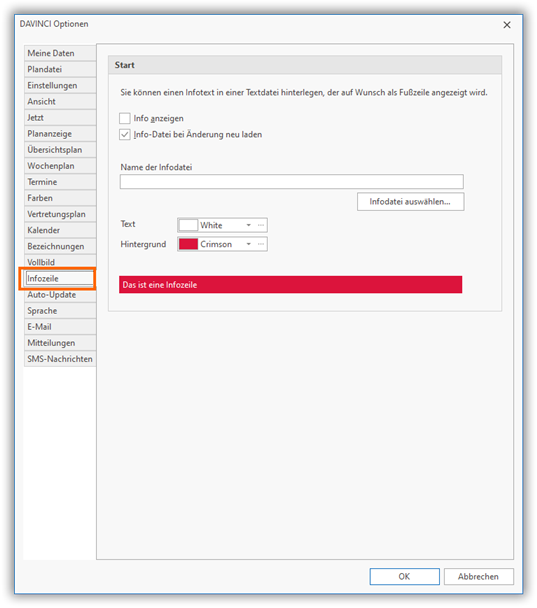The height and width of the screenshot is (608, 537).
Task: Expand the Text color dropdown arrow
Action: pyautogui.click(x=249, y=225)
